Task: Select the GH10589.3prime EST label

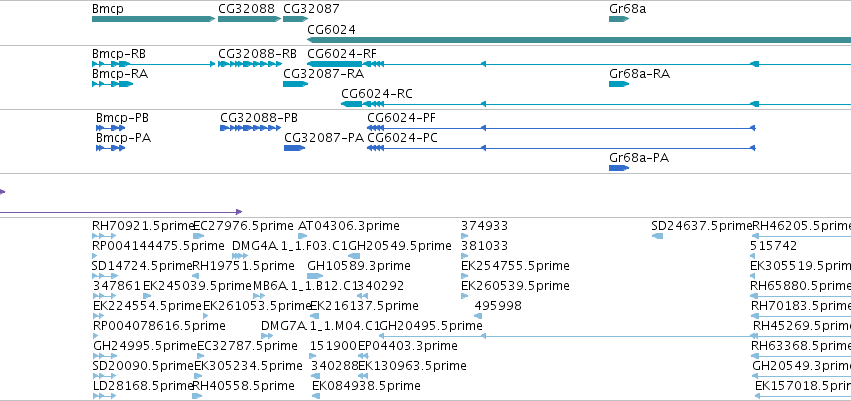Action: pos(359,266)
